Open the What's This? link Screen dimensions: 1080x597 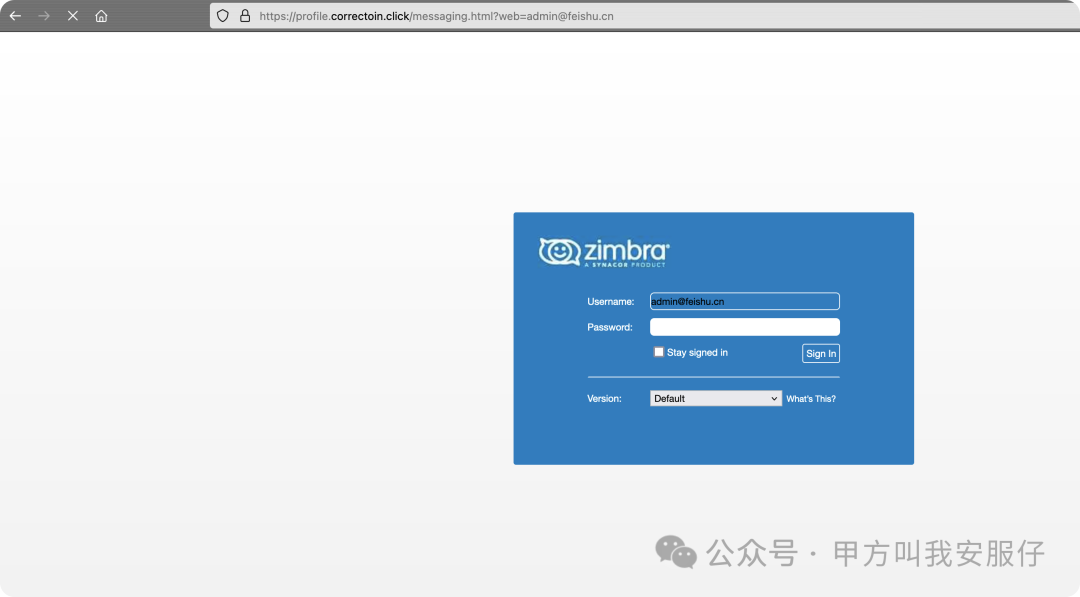(811, 399)
